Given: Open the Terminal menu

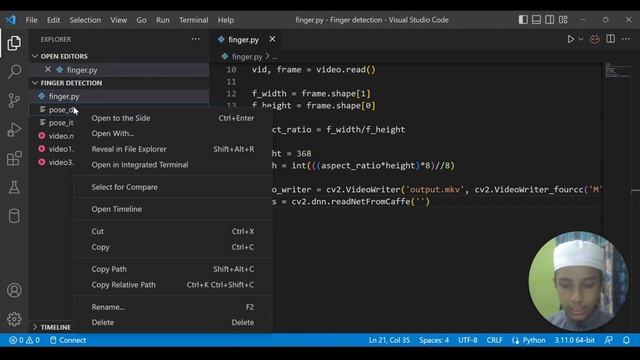Looking at the screenshot, I should pos(193,20).
